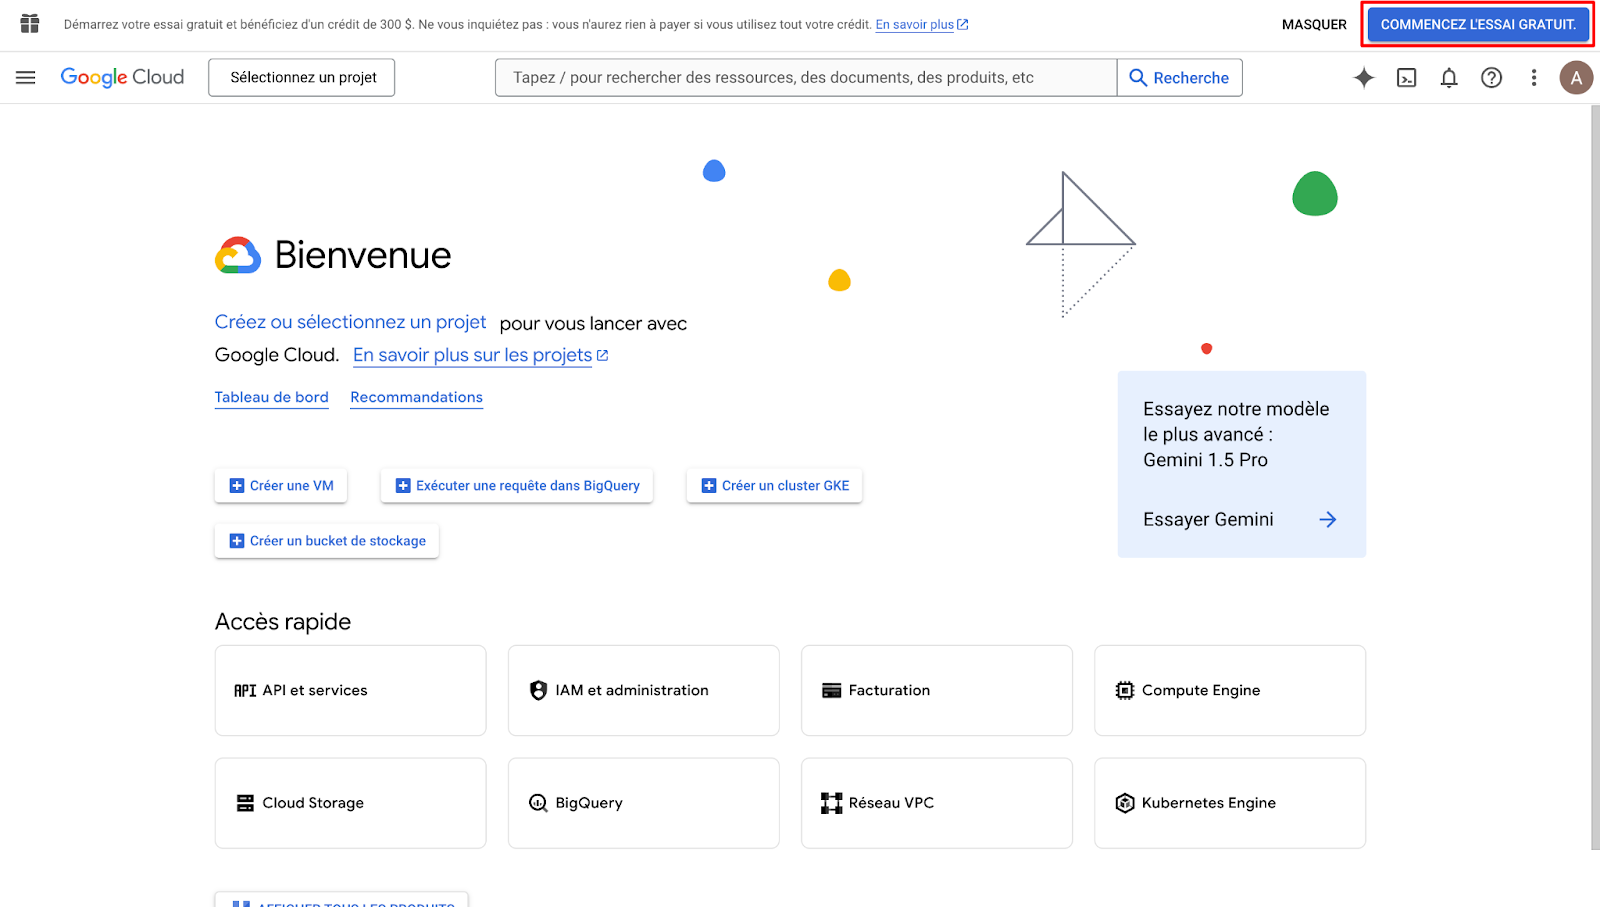
Task: Click the Google Cloud logo beside Bienvenue
Action: [x=238, y=255]
